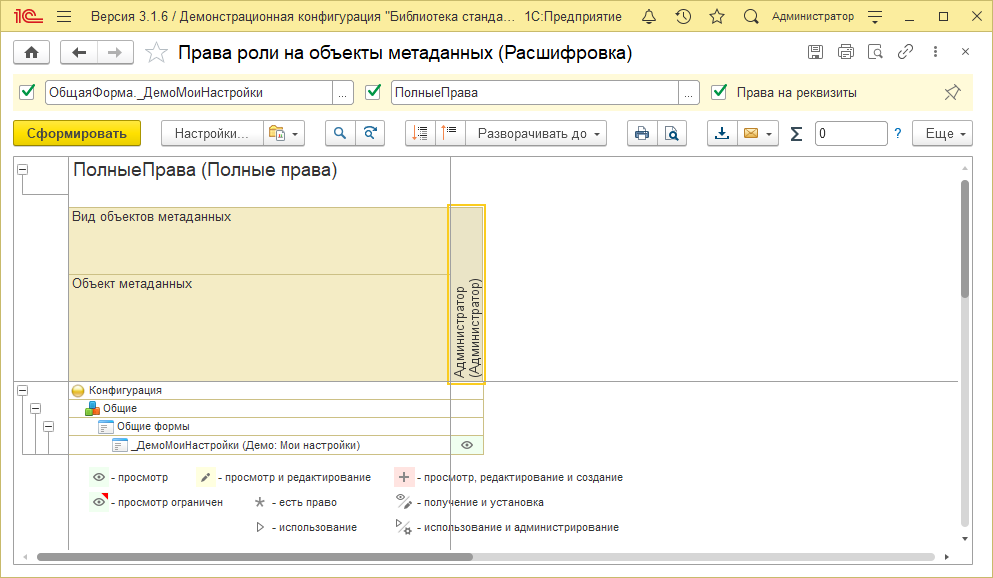Screen dimensions: 993x578
Task: Click Администратор column header
Action: 467,294
